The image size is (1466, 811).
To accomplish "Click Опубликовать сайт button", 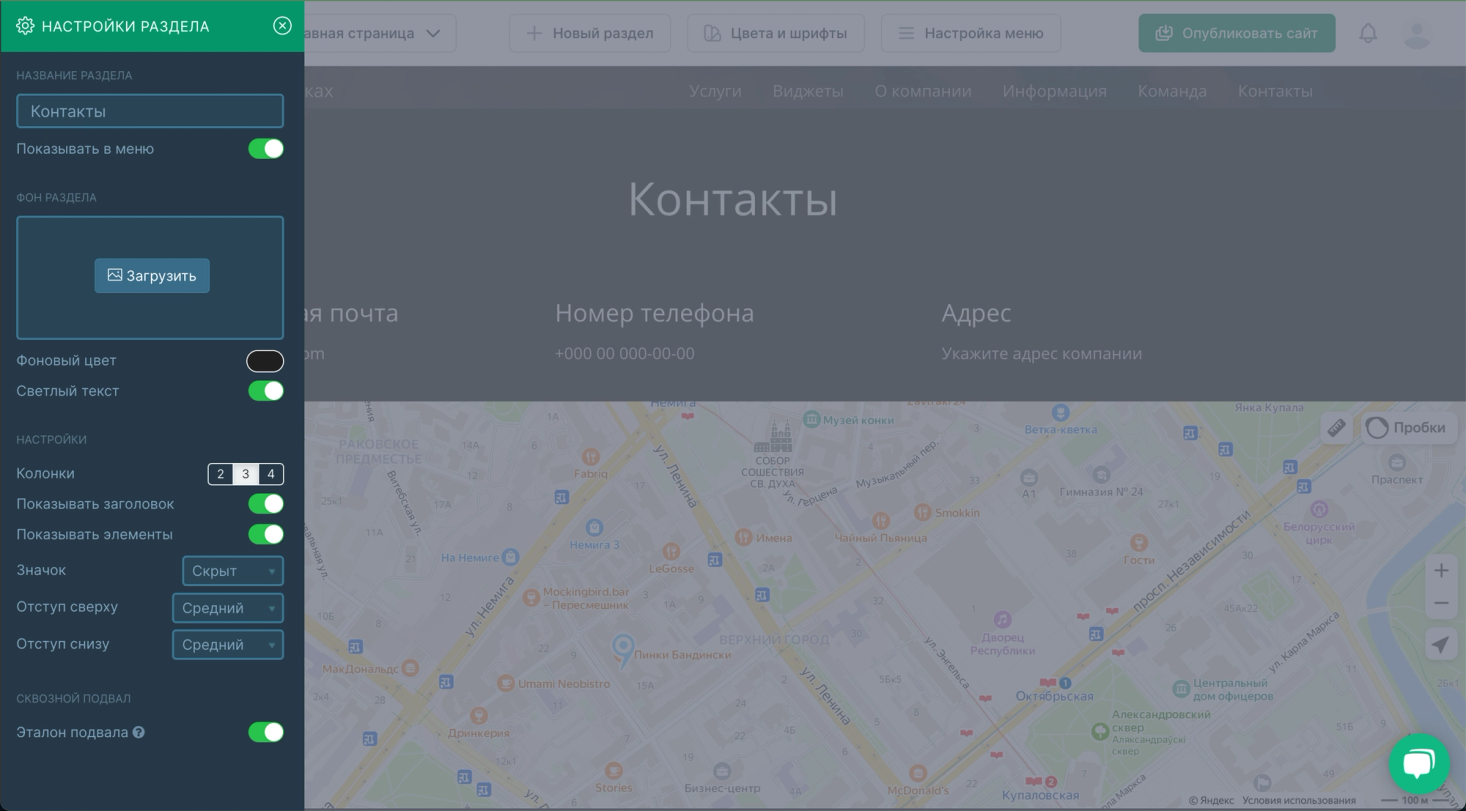I will (x=1237, y=33).
